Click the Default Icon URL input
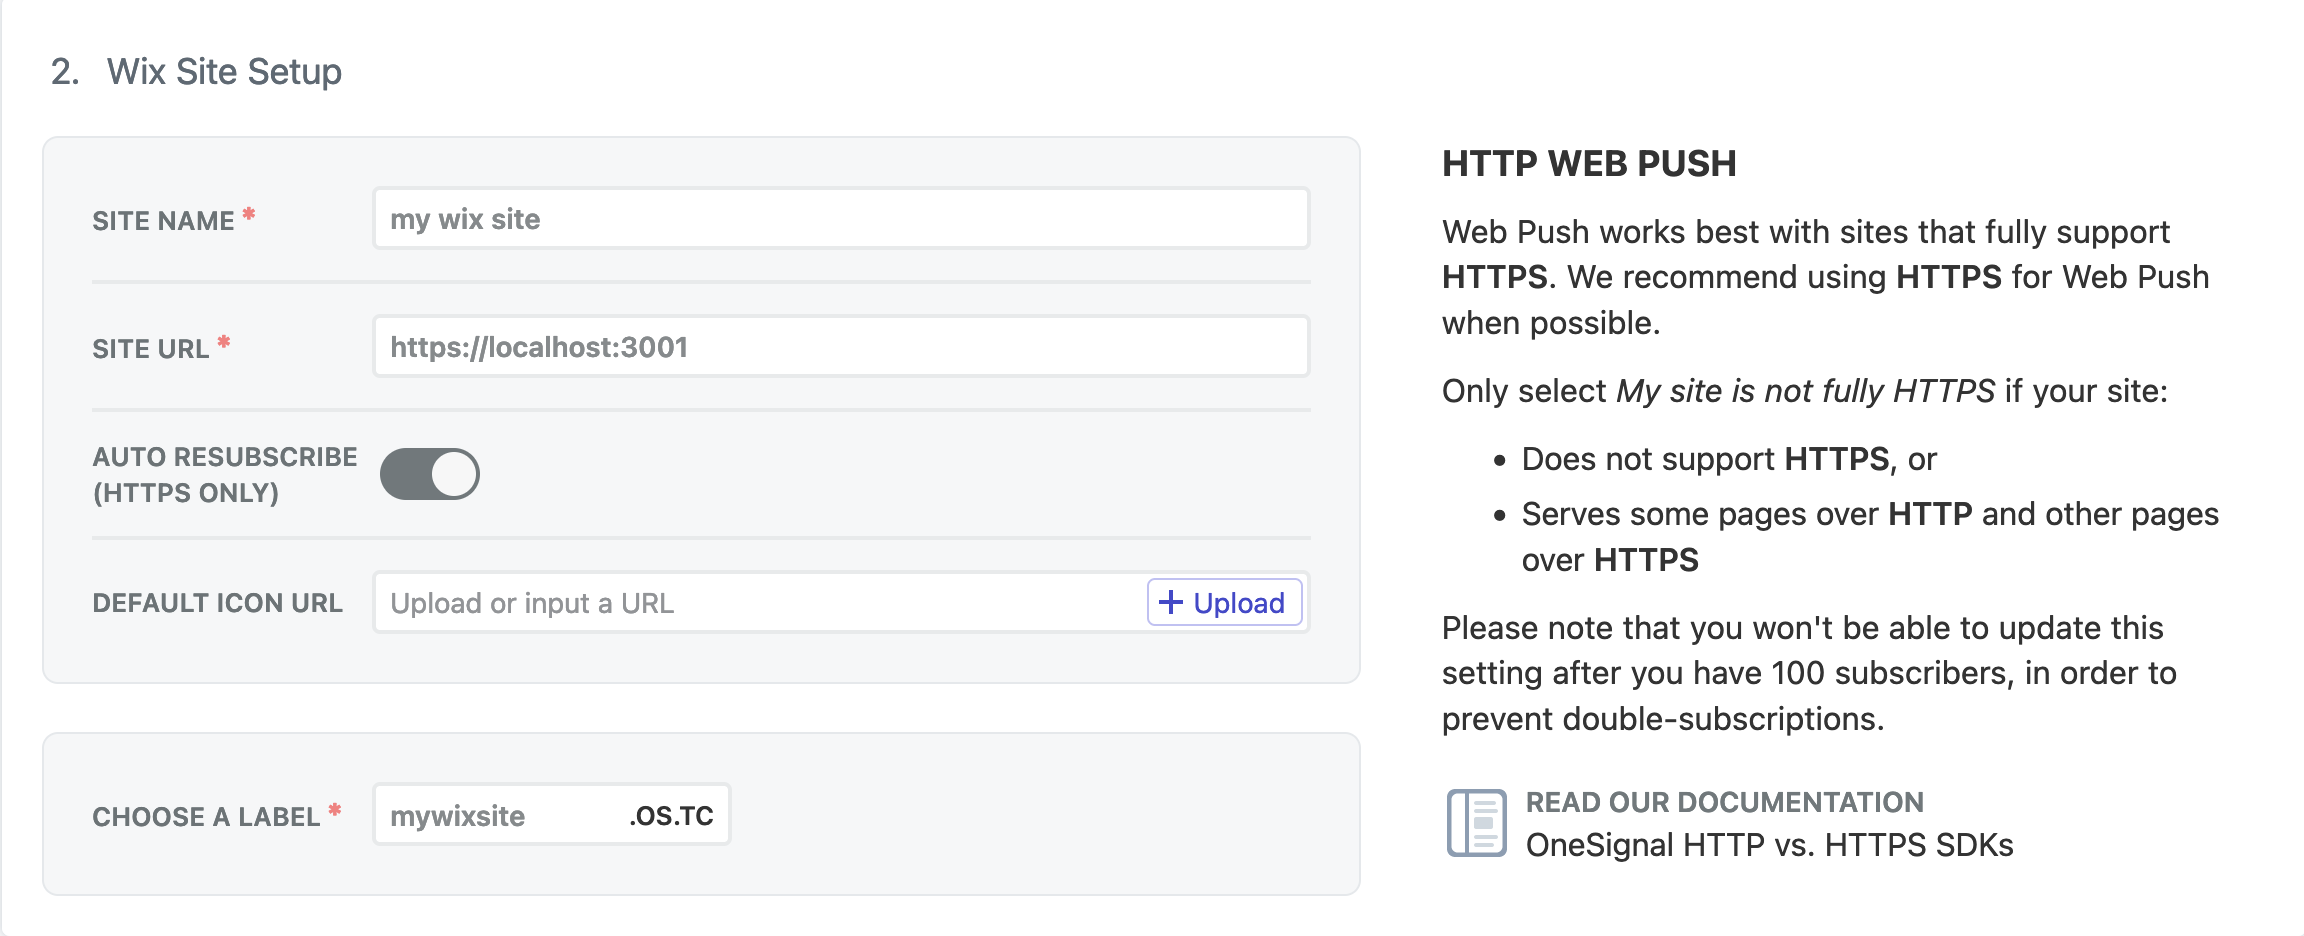The width and height of the screenshot is (2304, 936). (x=760, y=603)
